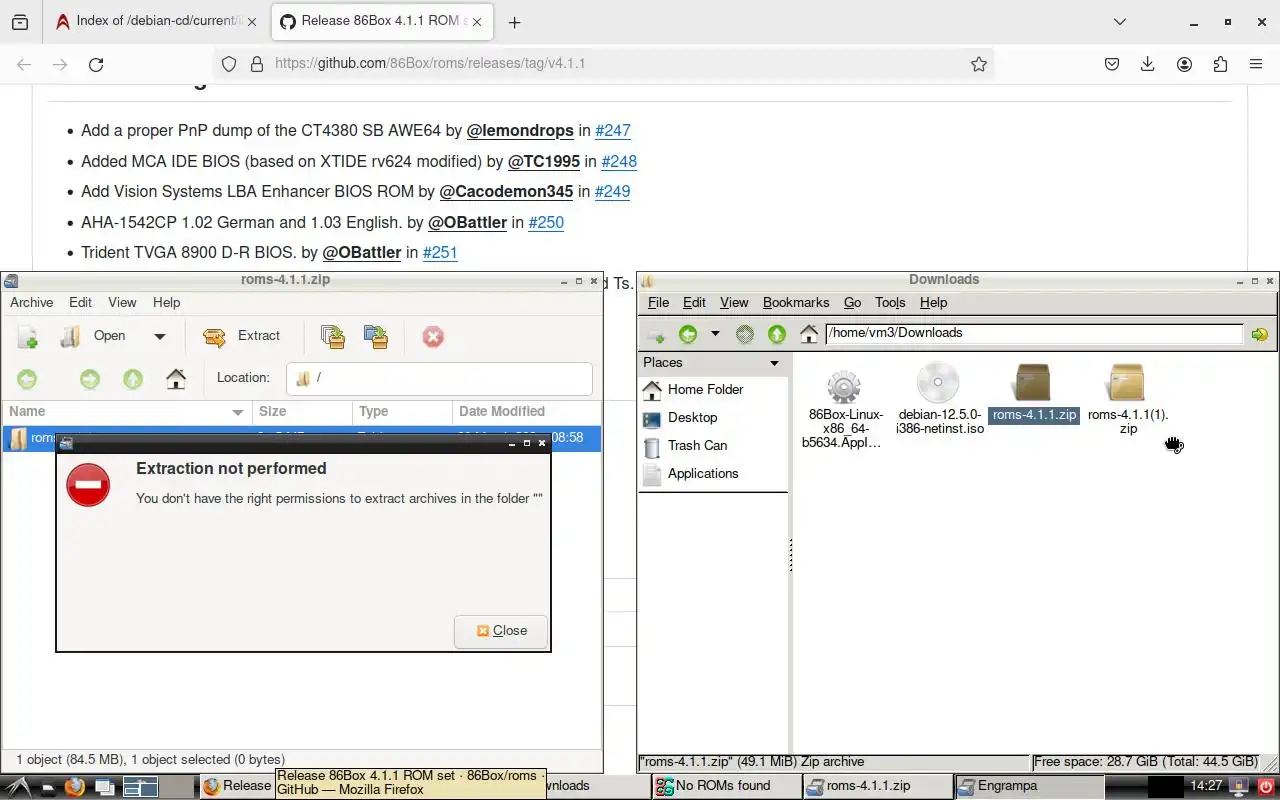Open the Bookmarks menu in file manager

point(795,302)
